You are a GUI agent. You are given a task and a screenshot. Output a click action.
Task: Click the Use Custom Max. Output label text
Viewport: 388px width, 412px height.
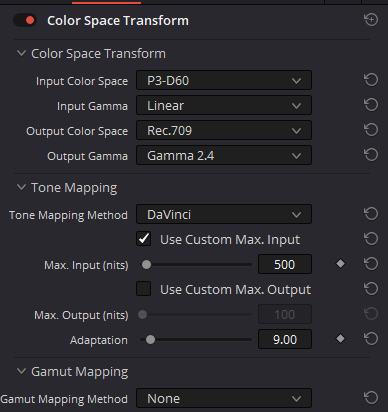235,290
